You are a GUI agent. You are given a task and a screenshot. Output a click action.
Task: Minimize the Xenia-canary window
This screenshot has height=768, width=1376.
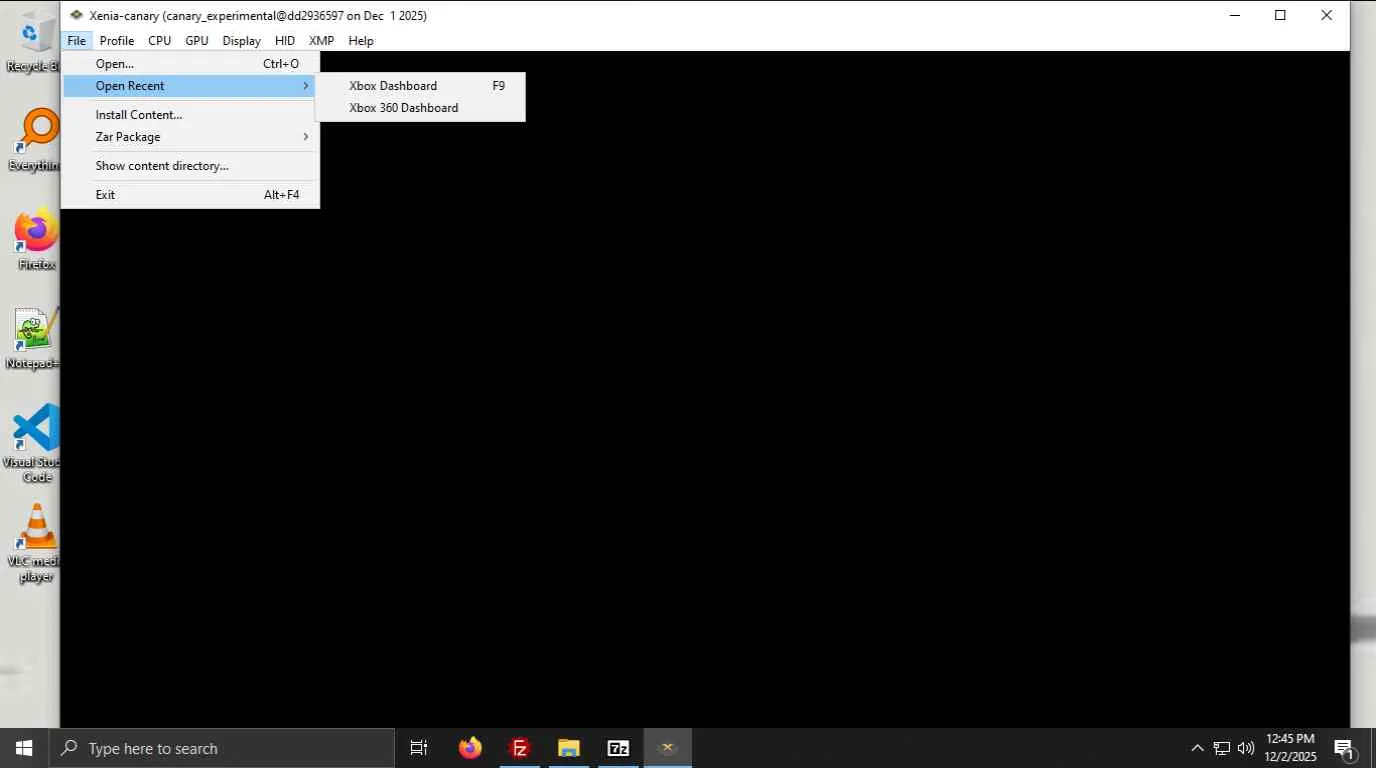pos(1234,15)
